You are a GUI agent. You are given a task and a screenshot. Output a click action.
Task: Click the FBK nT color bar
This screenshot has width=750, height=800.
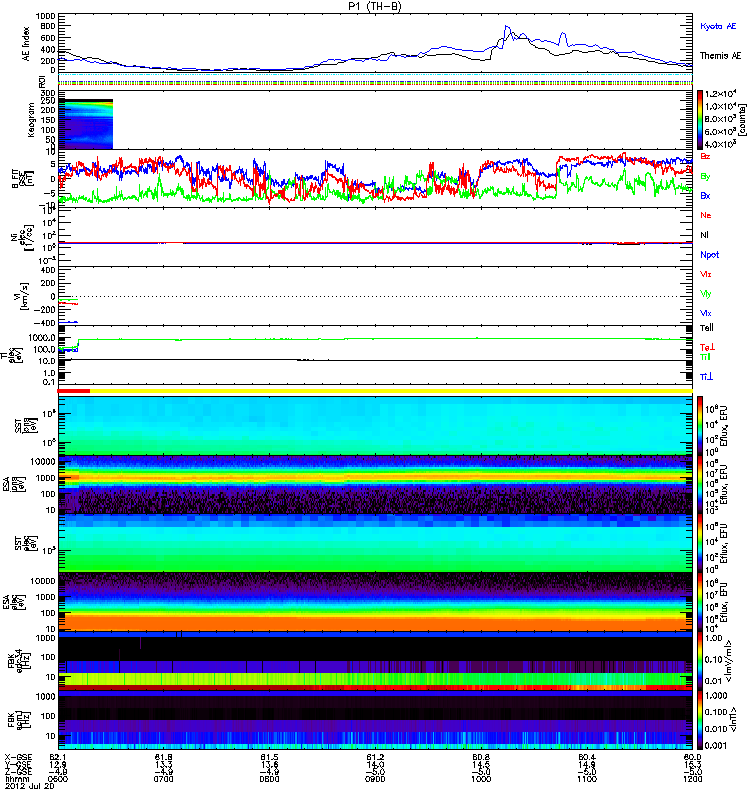(699, 720)
